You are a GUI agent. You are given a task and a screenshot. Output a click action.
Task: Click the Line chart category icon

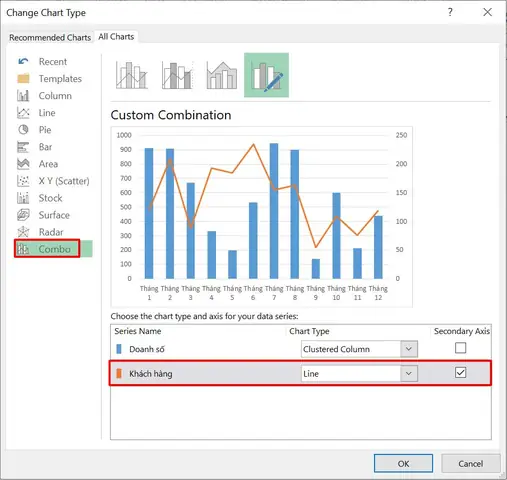[23, 113]
